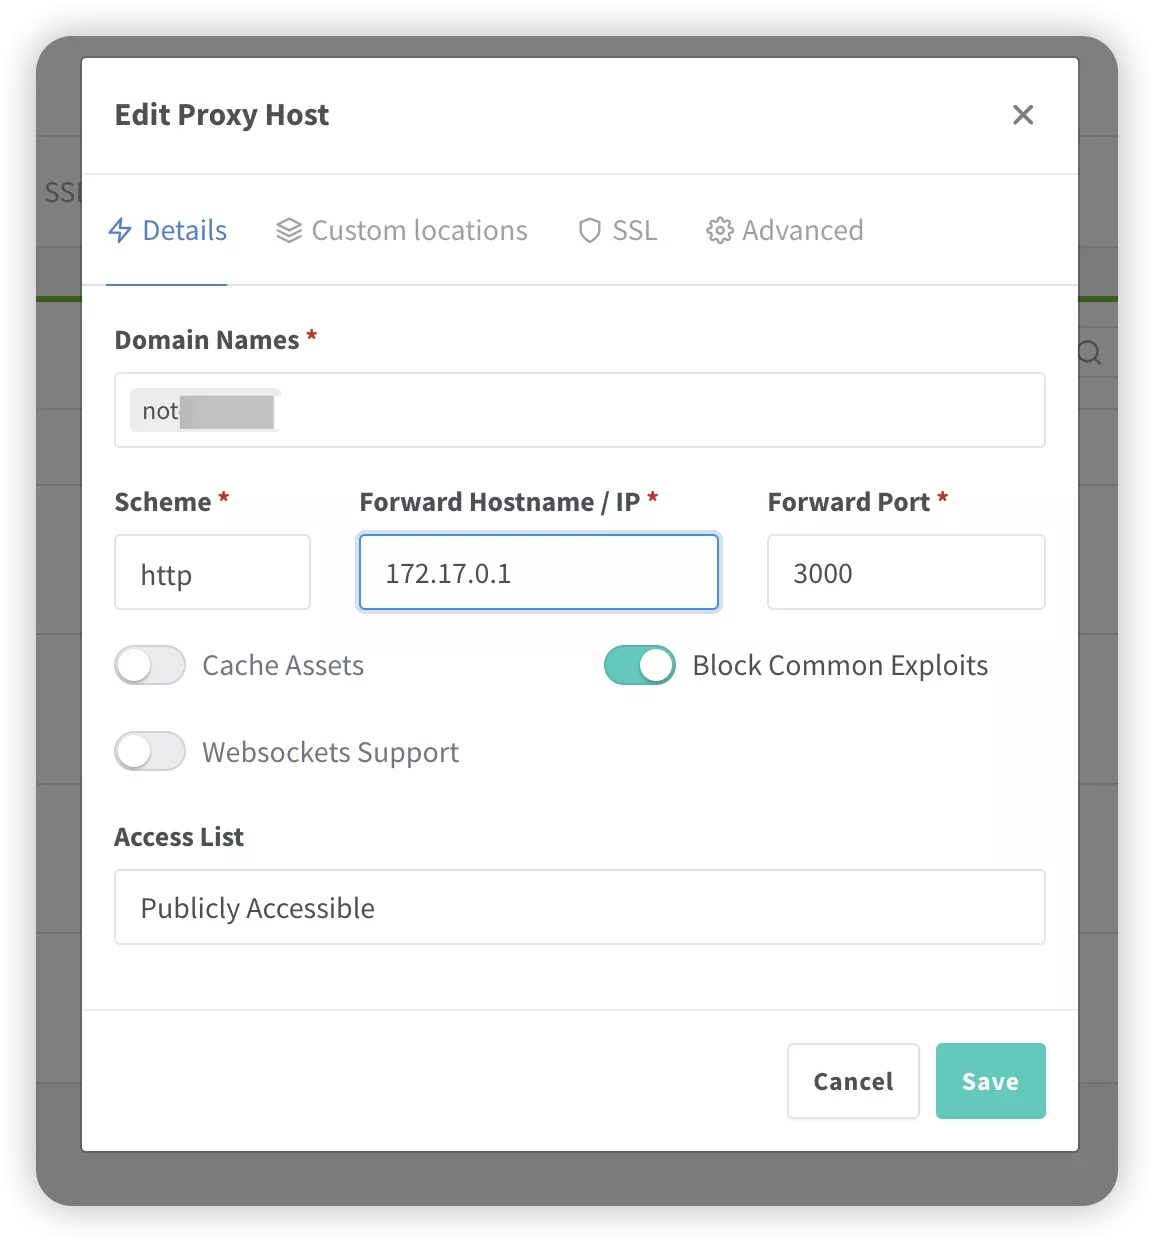Open the Scheme http dropdown
The height and width of the screenshot is (1242, 1154).
point(213,572)
